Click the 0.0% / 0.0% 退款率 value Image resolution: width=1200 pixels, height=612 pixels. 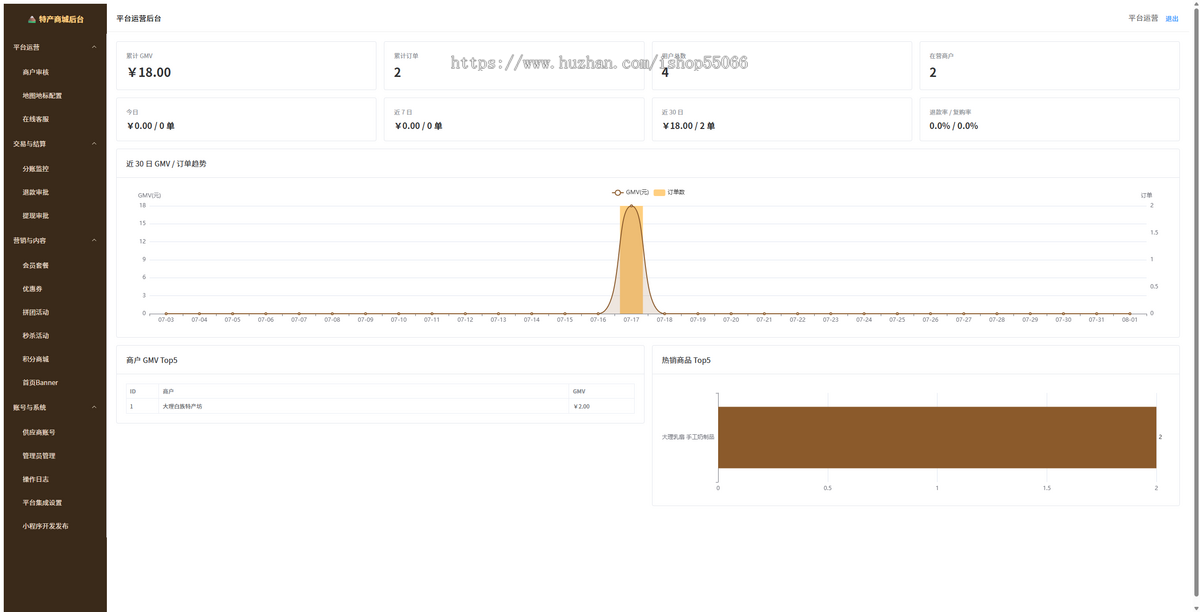click(x=954, y=126)
